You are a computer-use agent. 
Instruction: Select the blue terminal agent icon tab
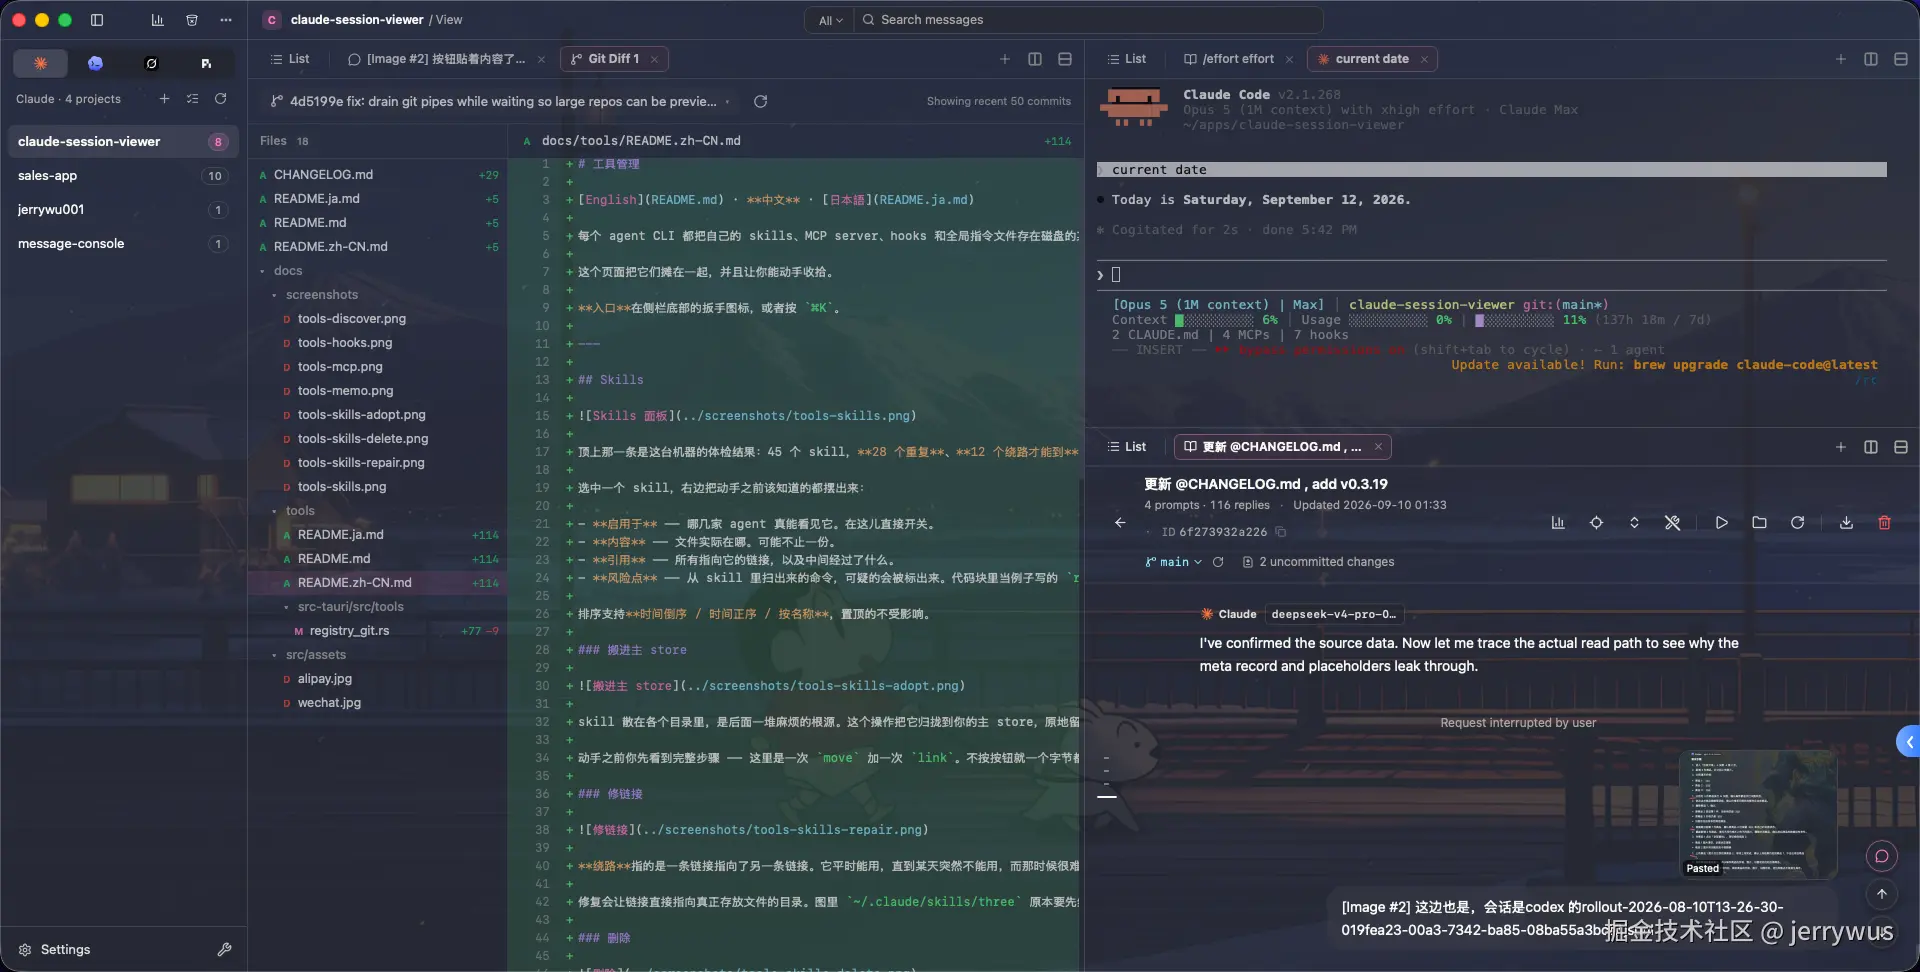(96, 63)
